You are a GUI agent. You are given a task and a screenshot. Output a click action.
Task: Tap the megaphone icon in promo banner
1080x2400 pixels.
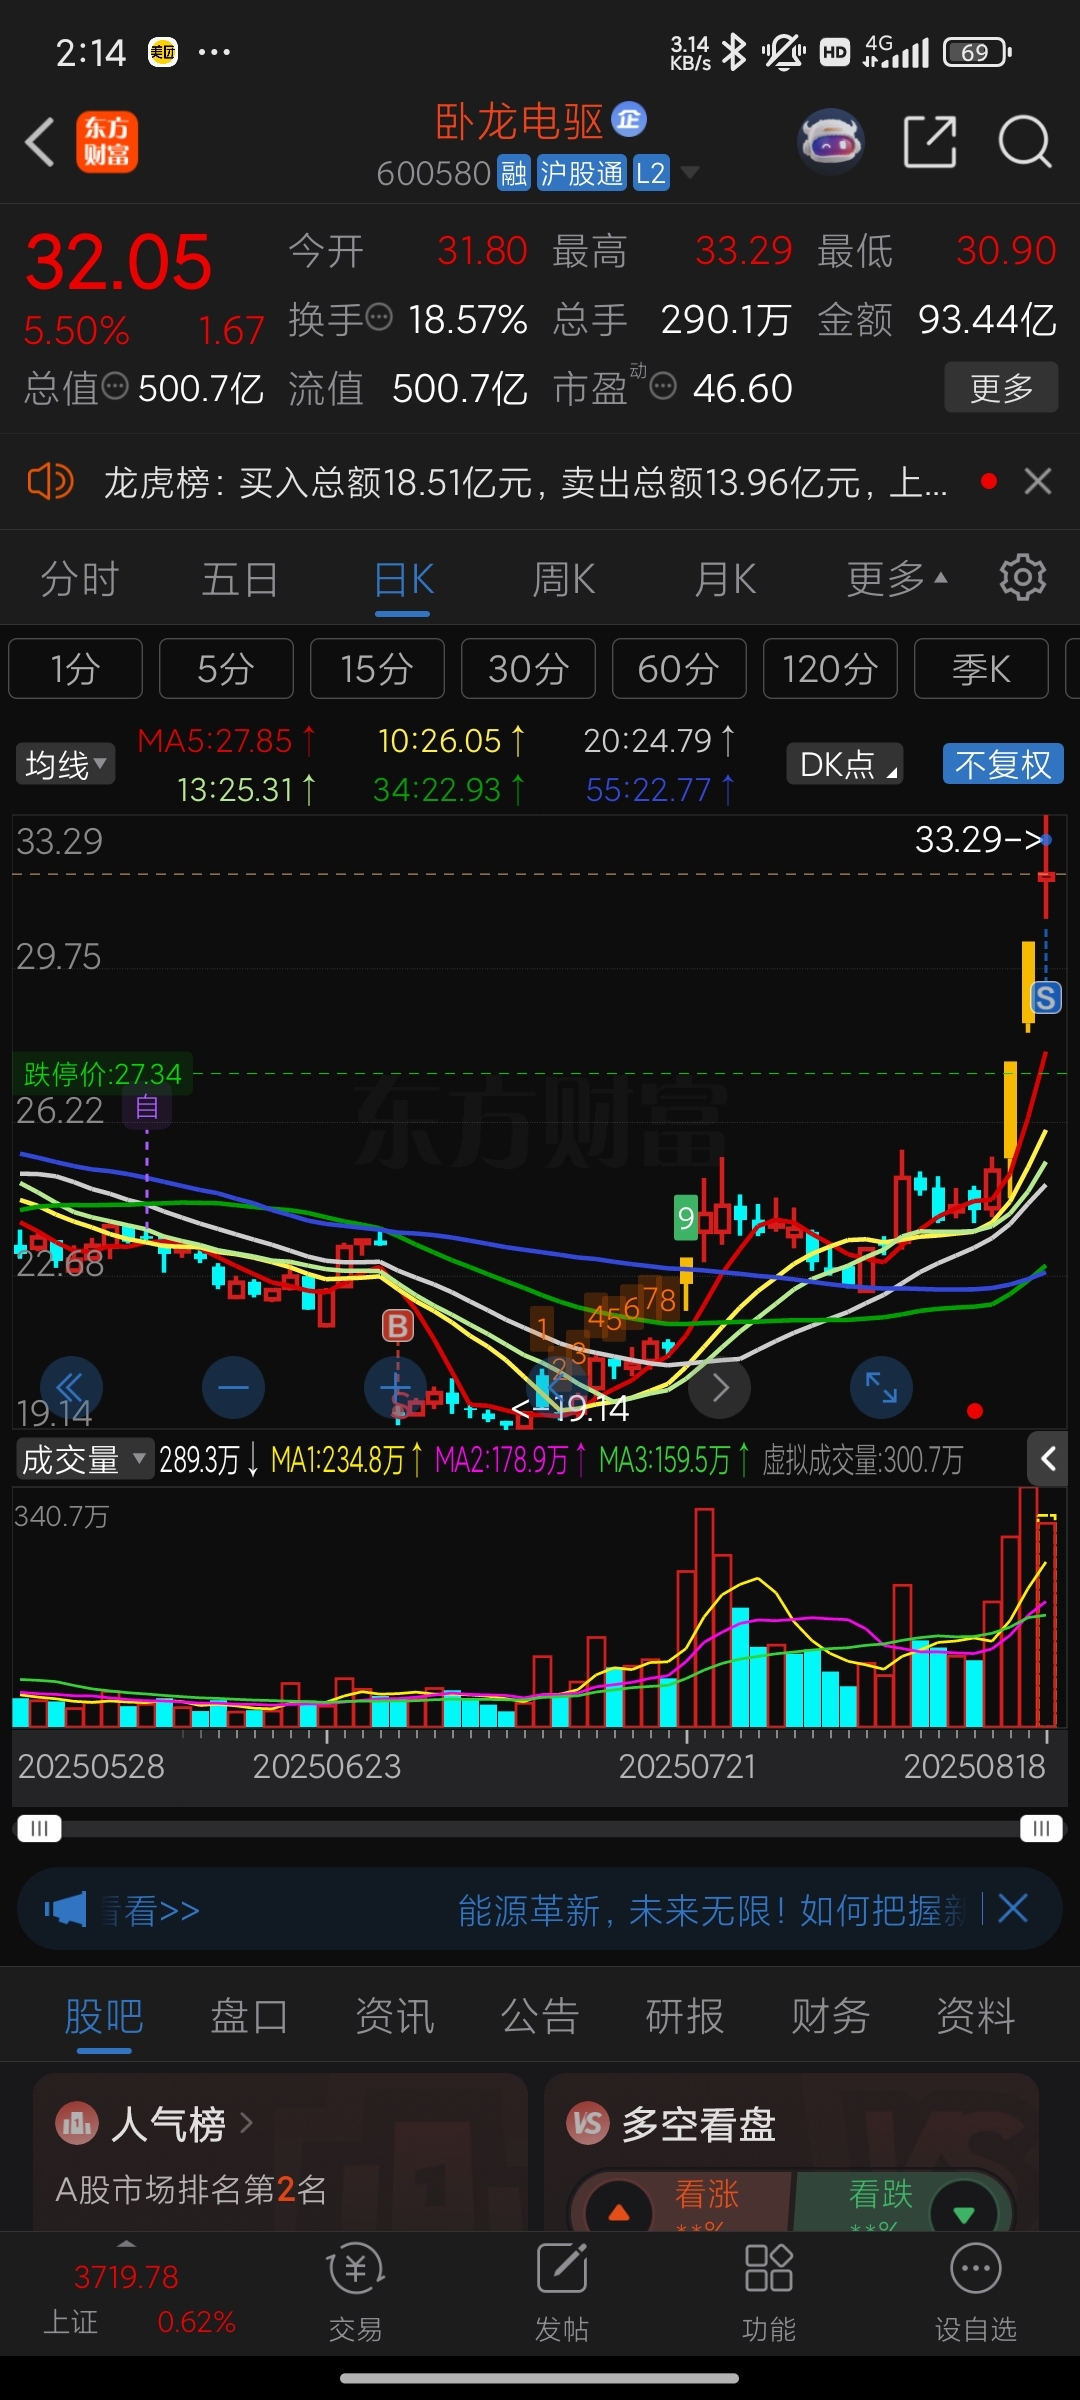[x=65, y=1910]
